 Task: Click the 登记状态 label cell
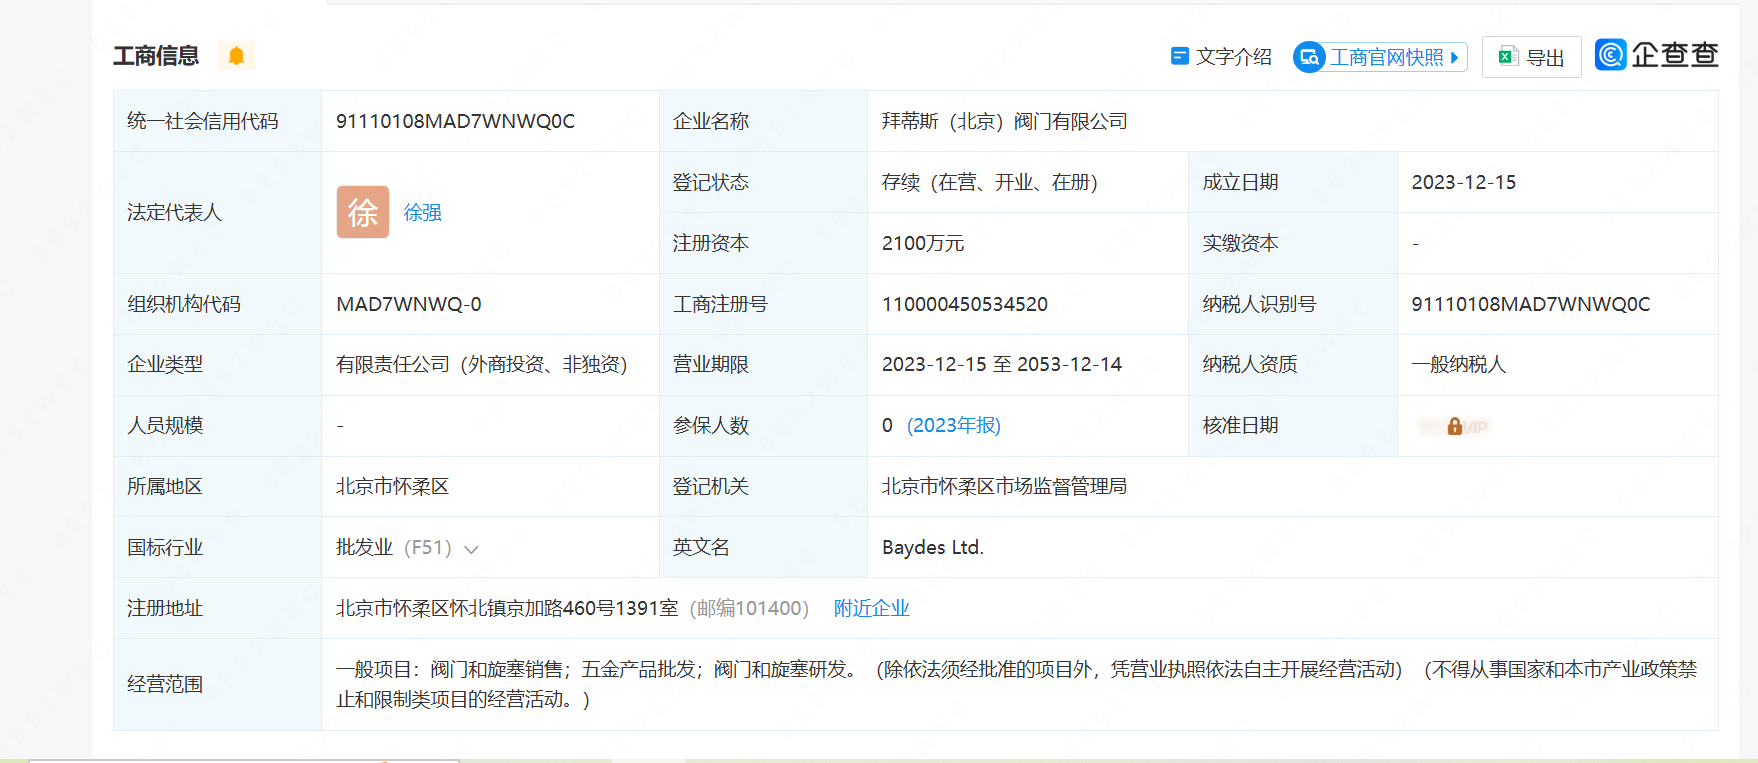[763, 182]
